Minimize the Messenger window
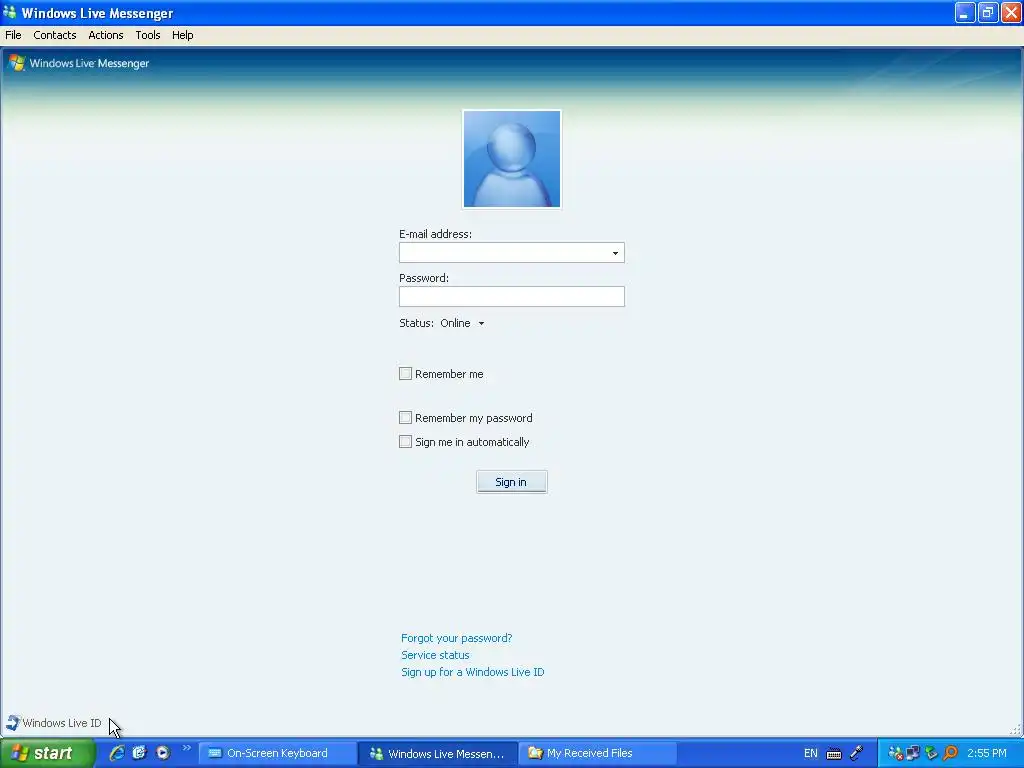Screen dimensions: 1024x768 tap(965, 12)
